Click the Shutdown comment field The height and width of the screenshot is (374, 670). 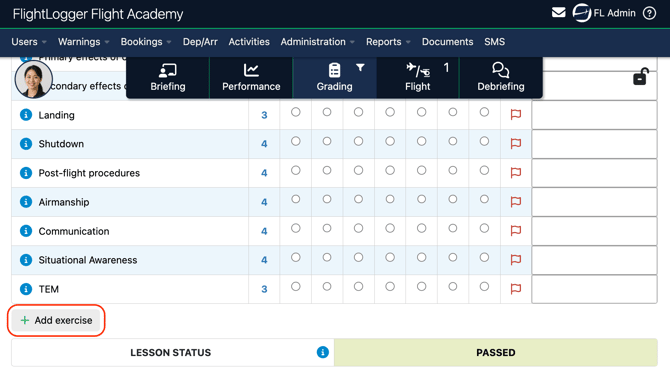click(x=594, y=144)
